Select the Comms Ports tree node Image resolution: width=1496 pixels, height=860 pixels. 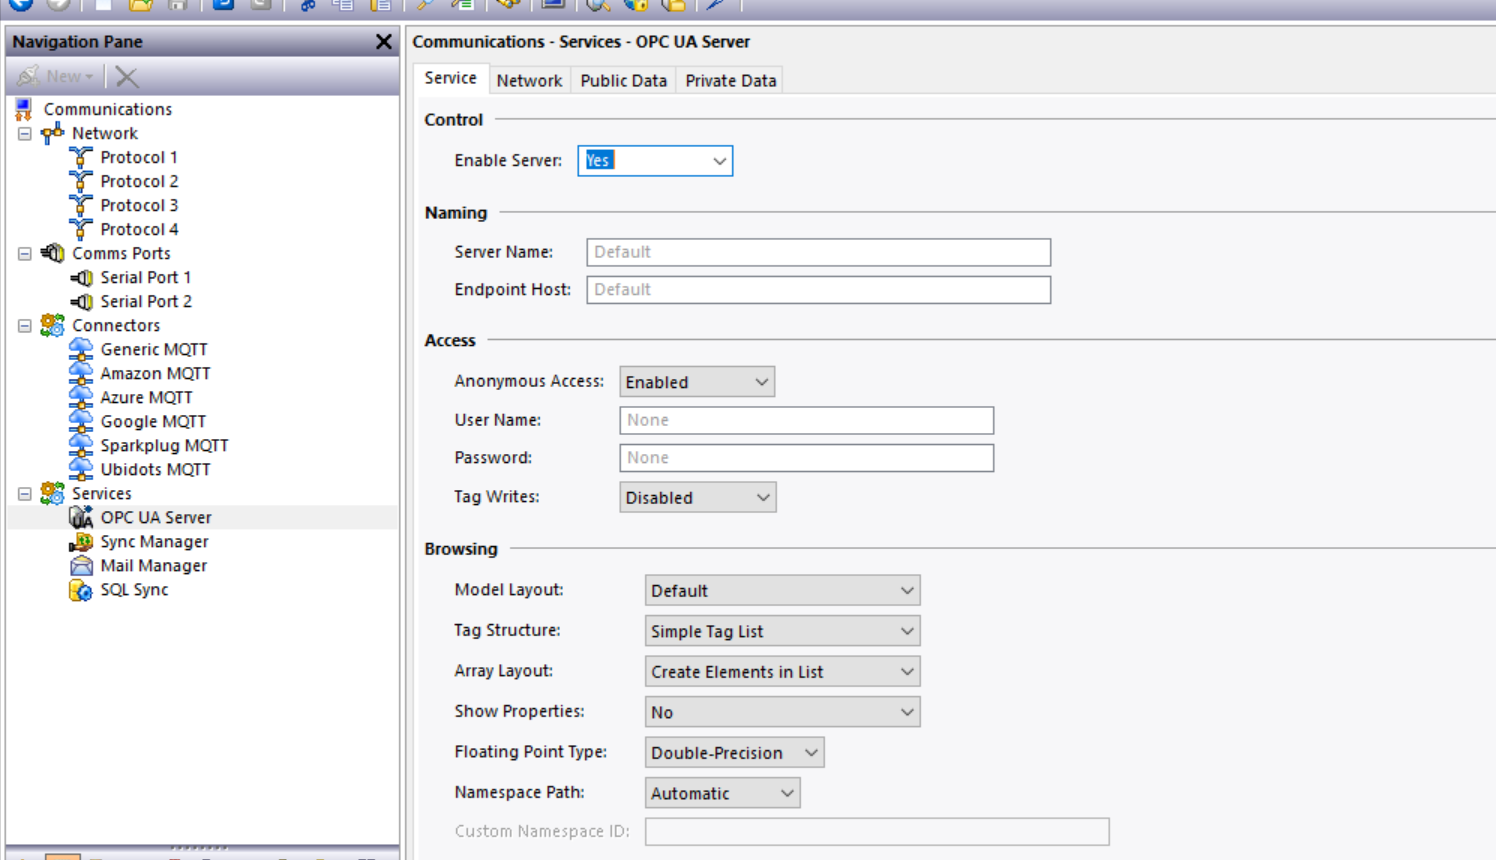121,253
